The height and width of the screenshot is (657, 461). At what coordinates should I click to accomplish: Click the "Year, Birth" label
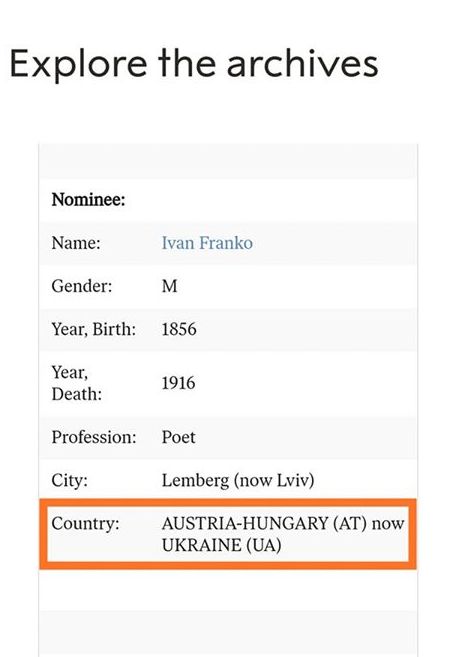(x=93, y=330)
